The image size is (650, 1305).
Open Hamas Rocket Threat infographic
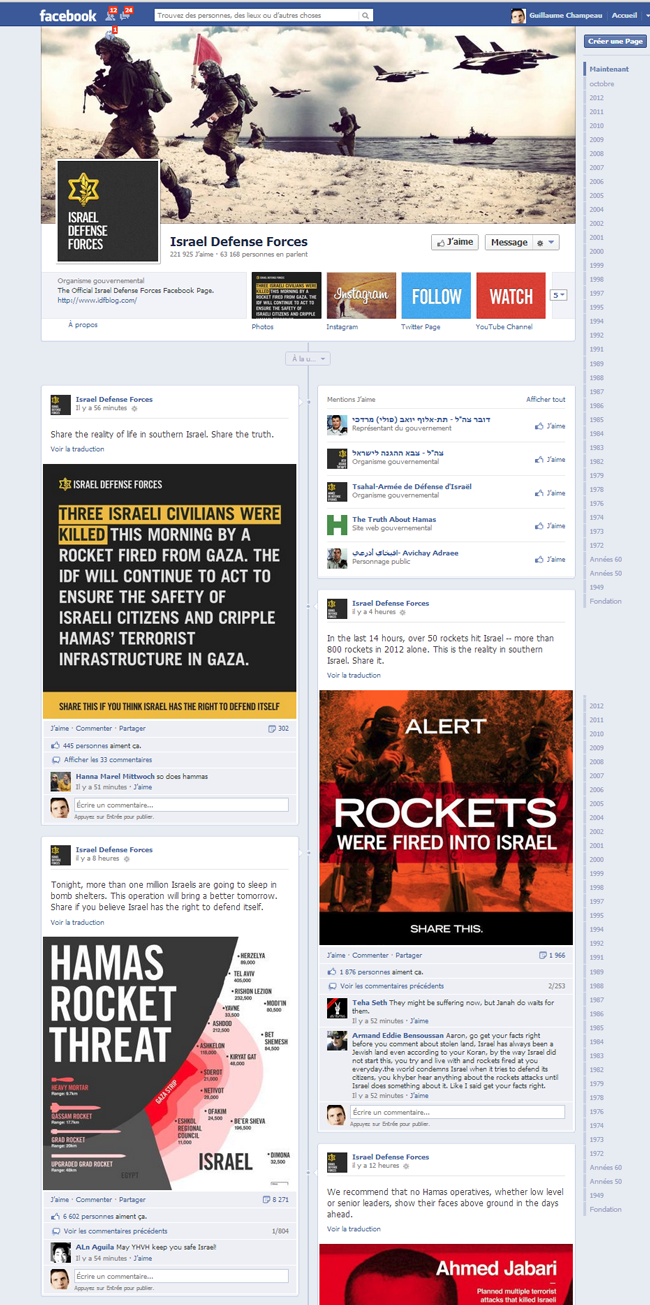(170, 1064)
